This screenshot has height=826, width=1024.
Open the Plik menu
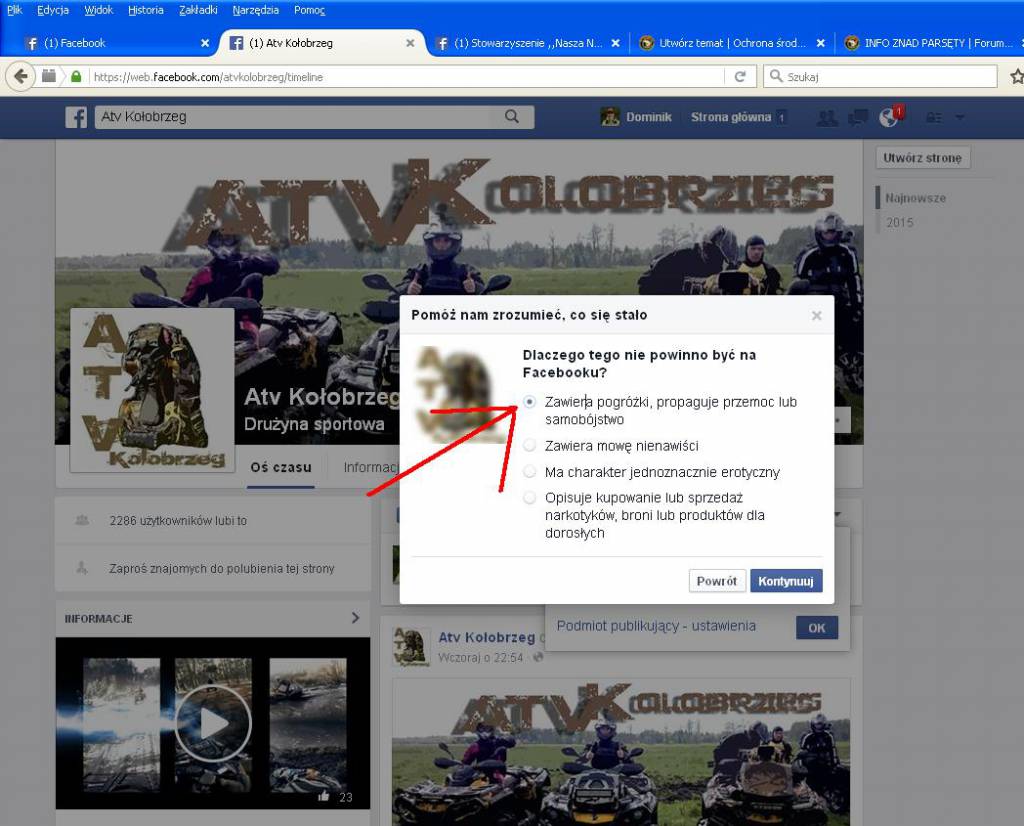(14, 10)
